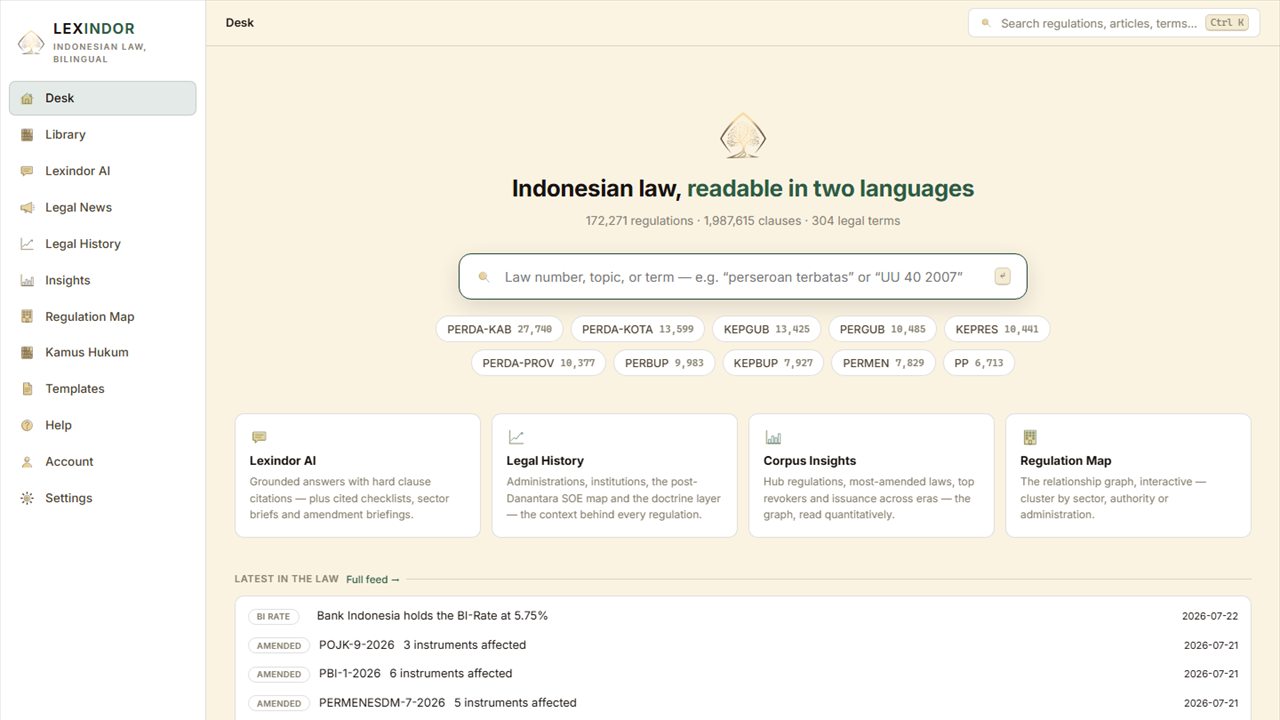This screenshot has width=1280, height=720.
Task: Click the Desk home icon
Action: click(27, 98)
